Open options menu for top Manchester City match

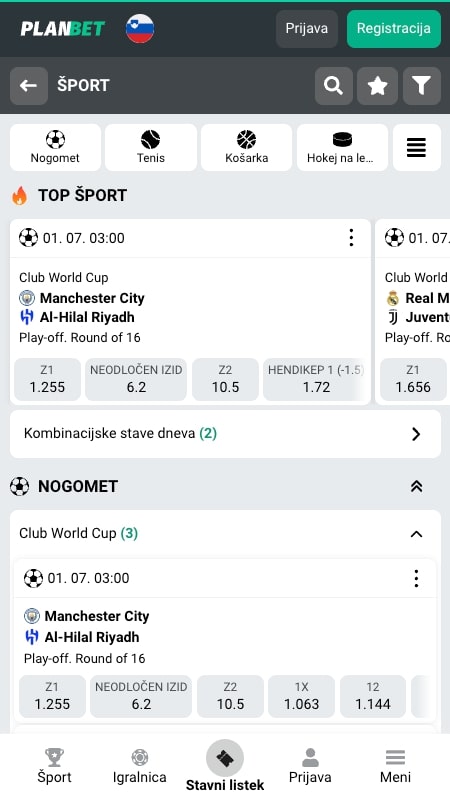coord(351,238)
